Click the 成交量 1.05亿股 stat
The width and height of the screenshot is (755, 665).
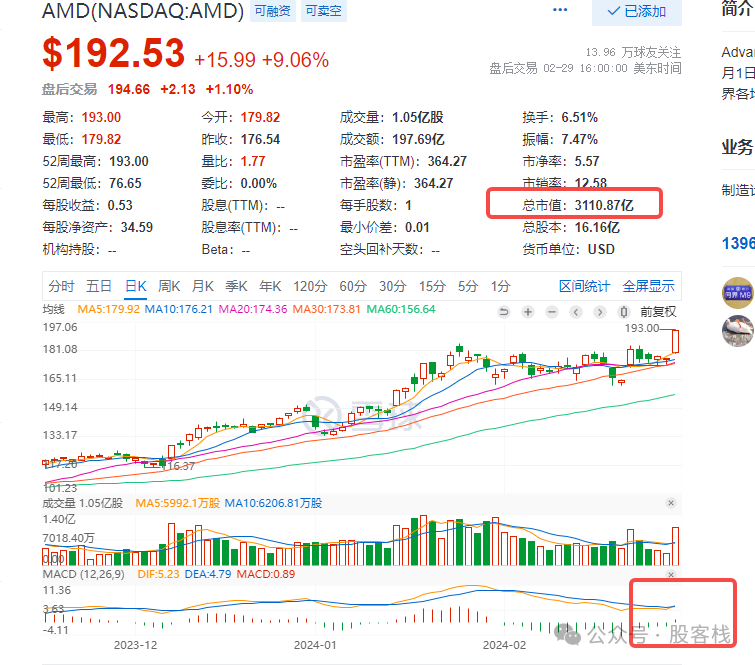[x=391, y=117]
